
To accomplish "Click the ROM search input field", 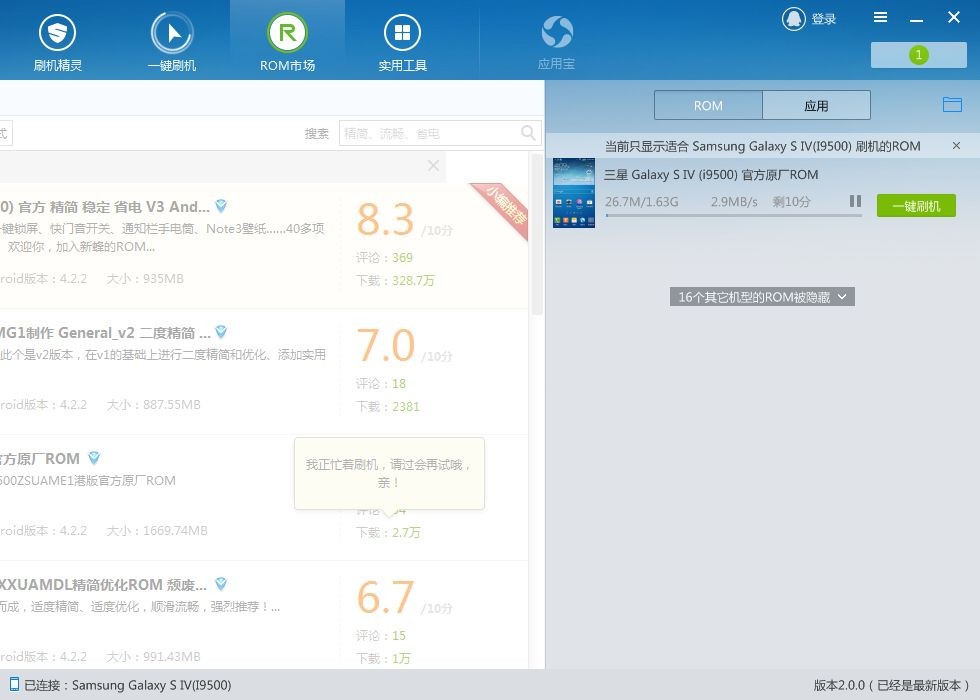I will pos(428,133).
